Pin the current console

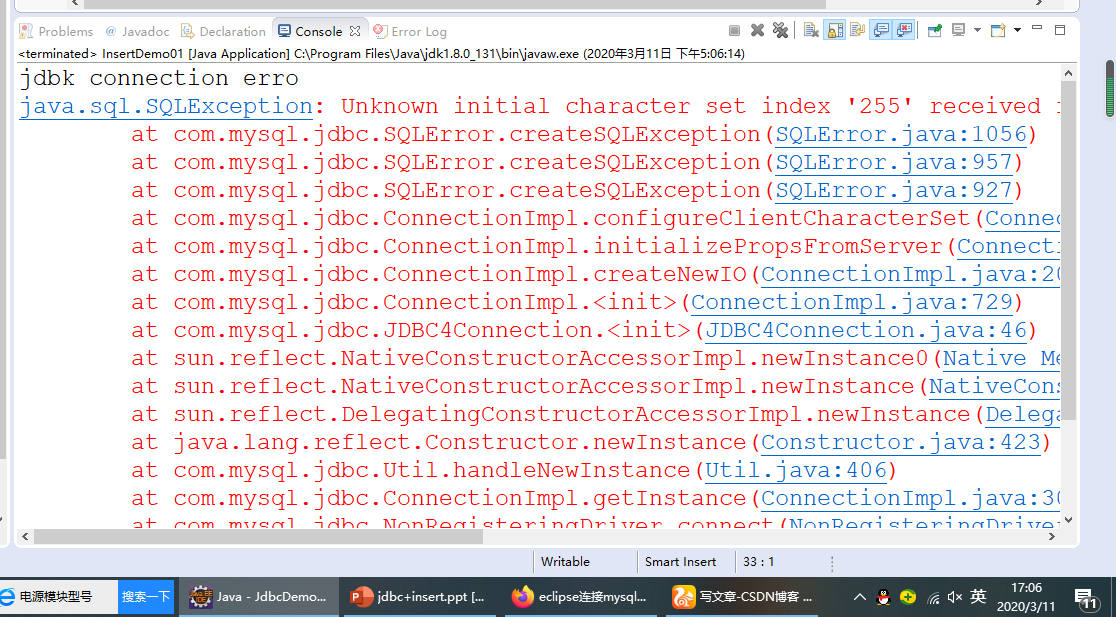click(x=935, y=31)
